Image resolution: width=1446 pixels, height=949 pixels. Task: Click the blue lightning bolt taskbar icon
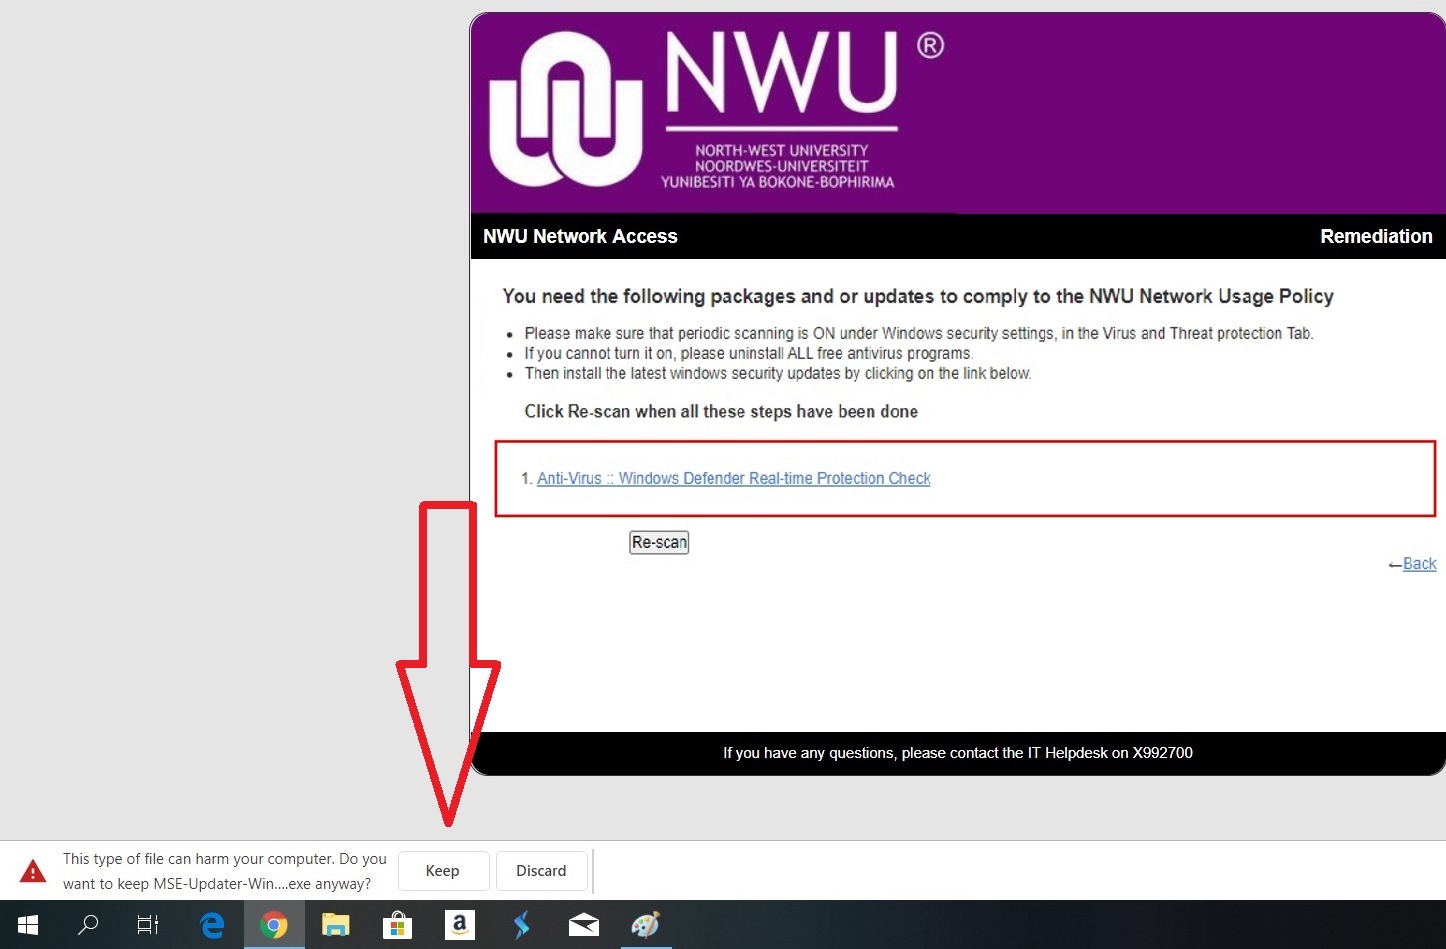521,925
